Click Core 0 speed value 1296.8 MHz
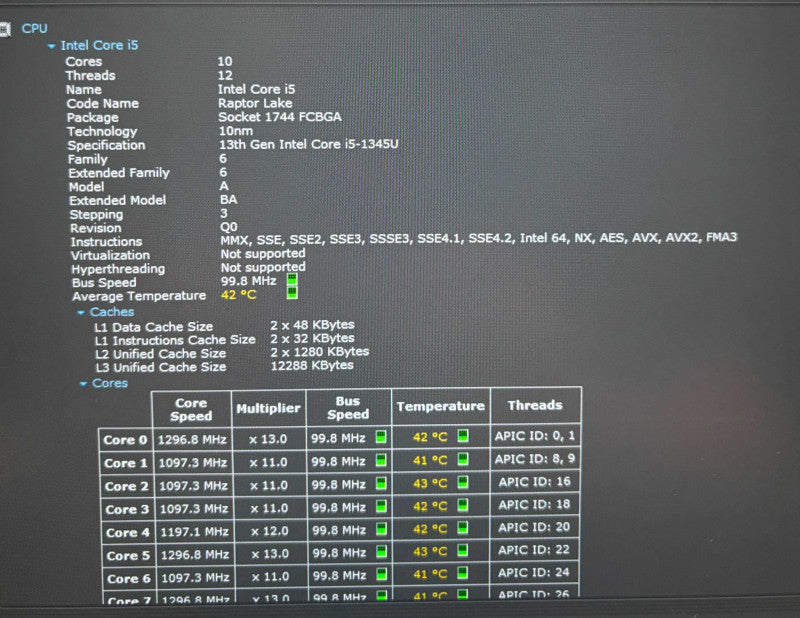 click(x=192, y=439)
